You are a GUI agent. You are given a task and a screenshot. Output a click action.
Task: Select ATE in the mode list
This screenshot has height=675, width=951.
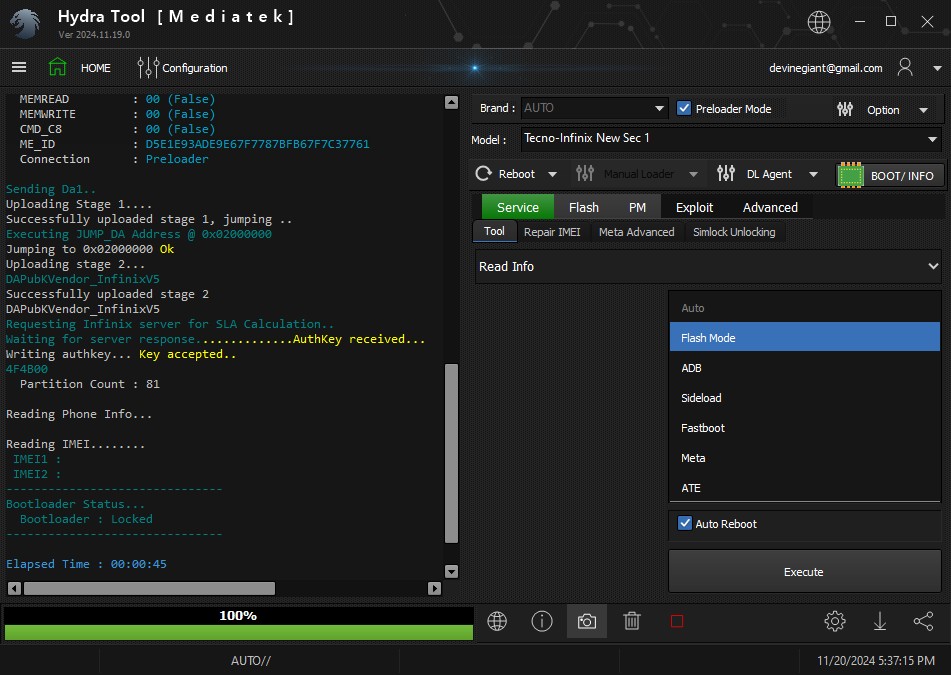(x=805, y=488)
